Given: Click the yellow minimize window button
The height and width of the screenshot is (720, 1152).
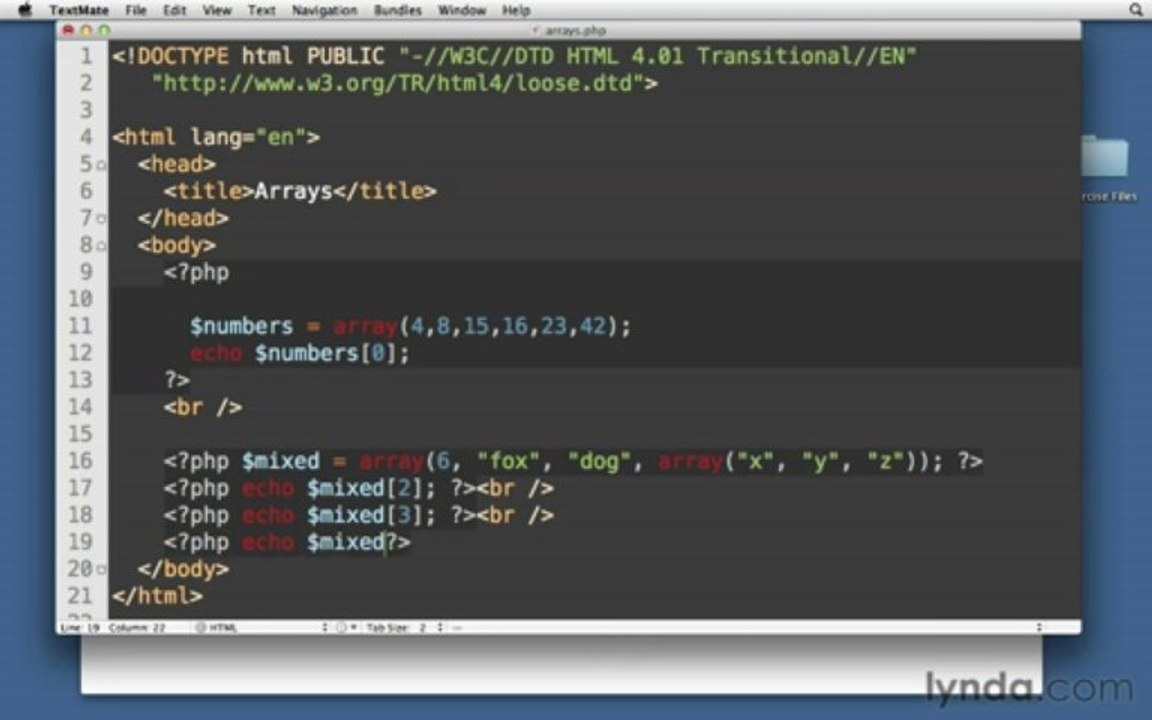Looking at the screenshot, I should click(x=85, y=31).
